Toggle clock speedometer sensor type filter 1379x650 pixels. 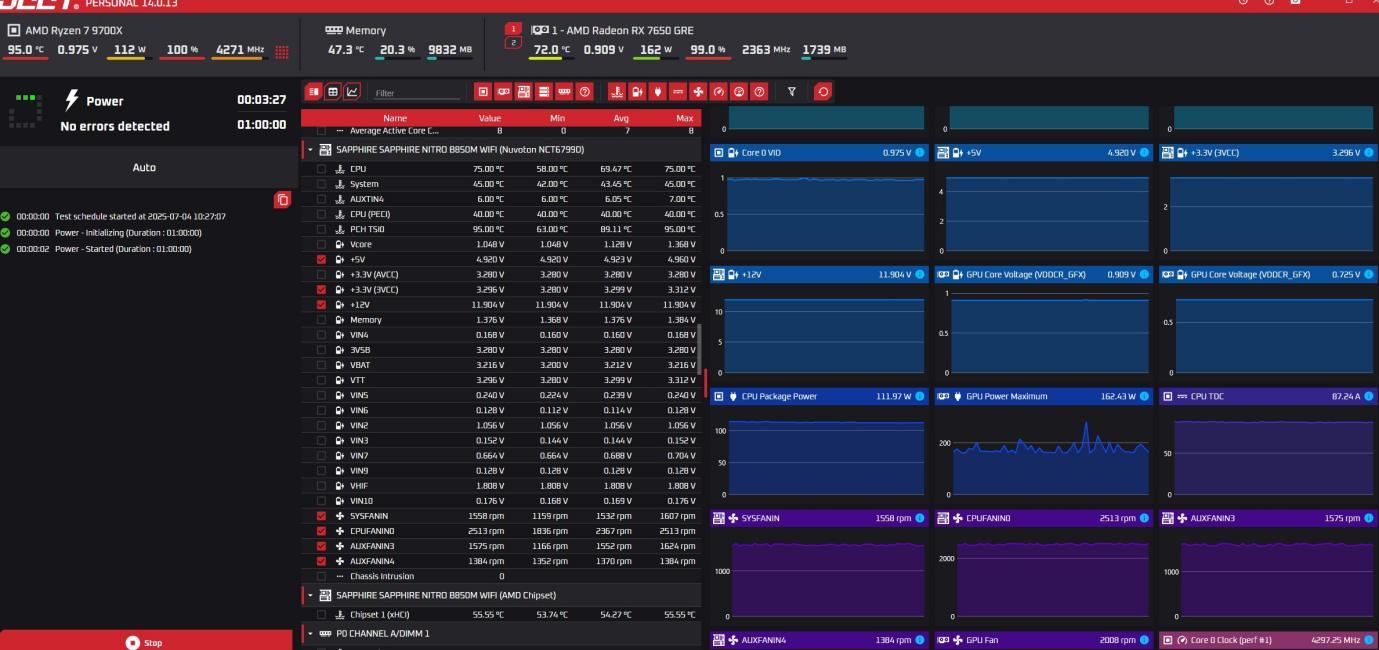718,92
